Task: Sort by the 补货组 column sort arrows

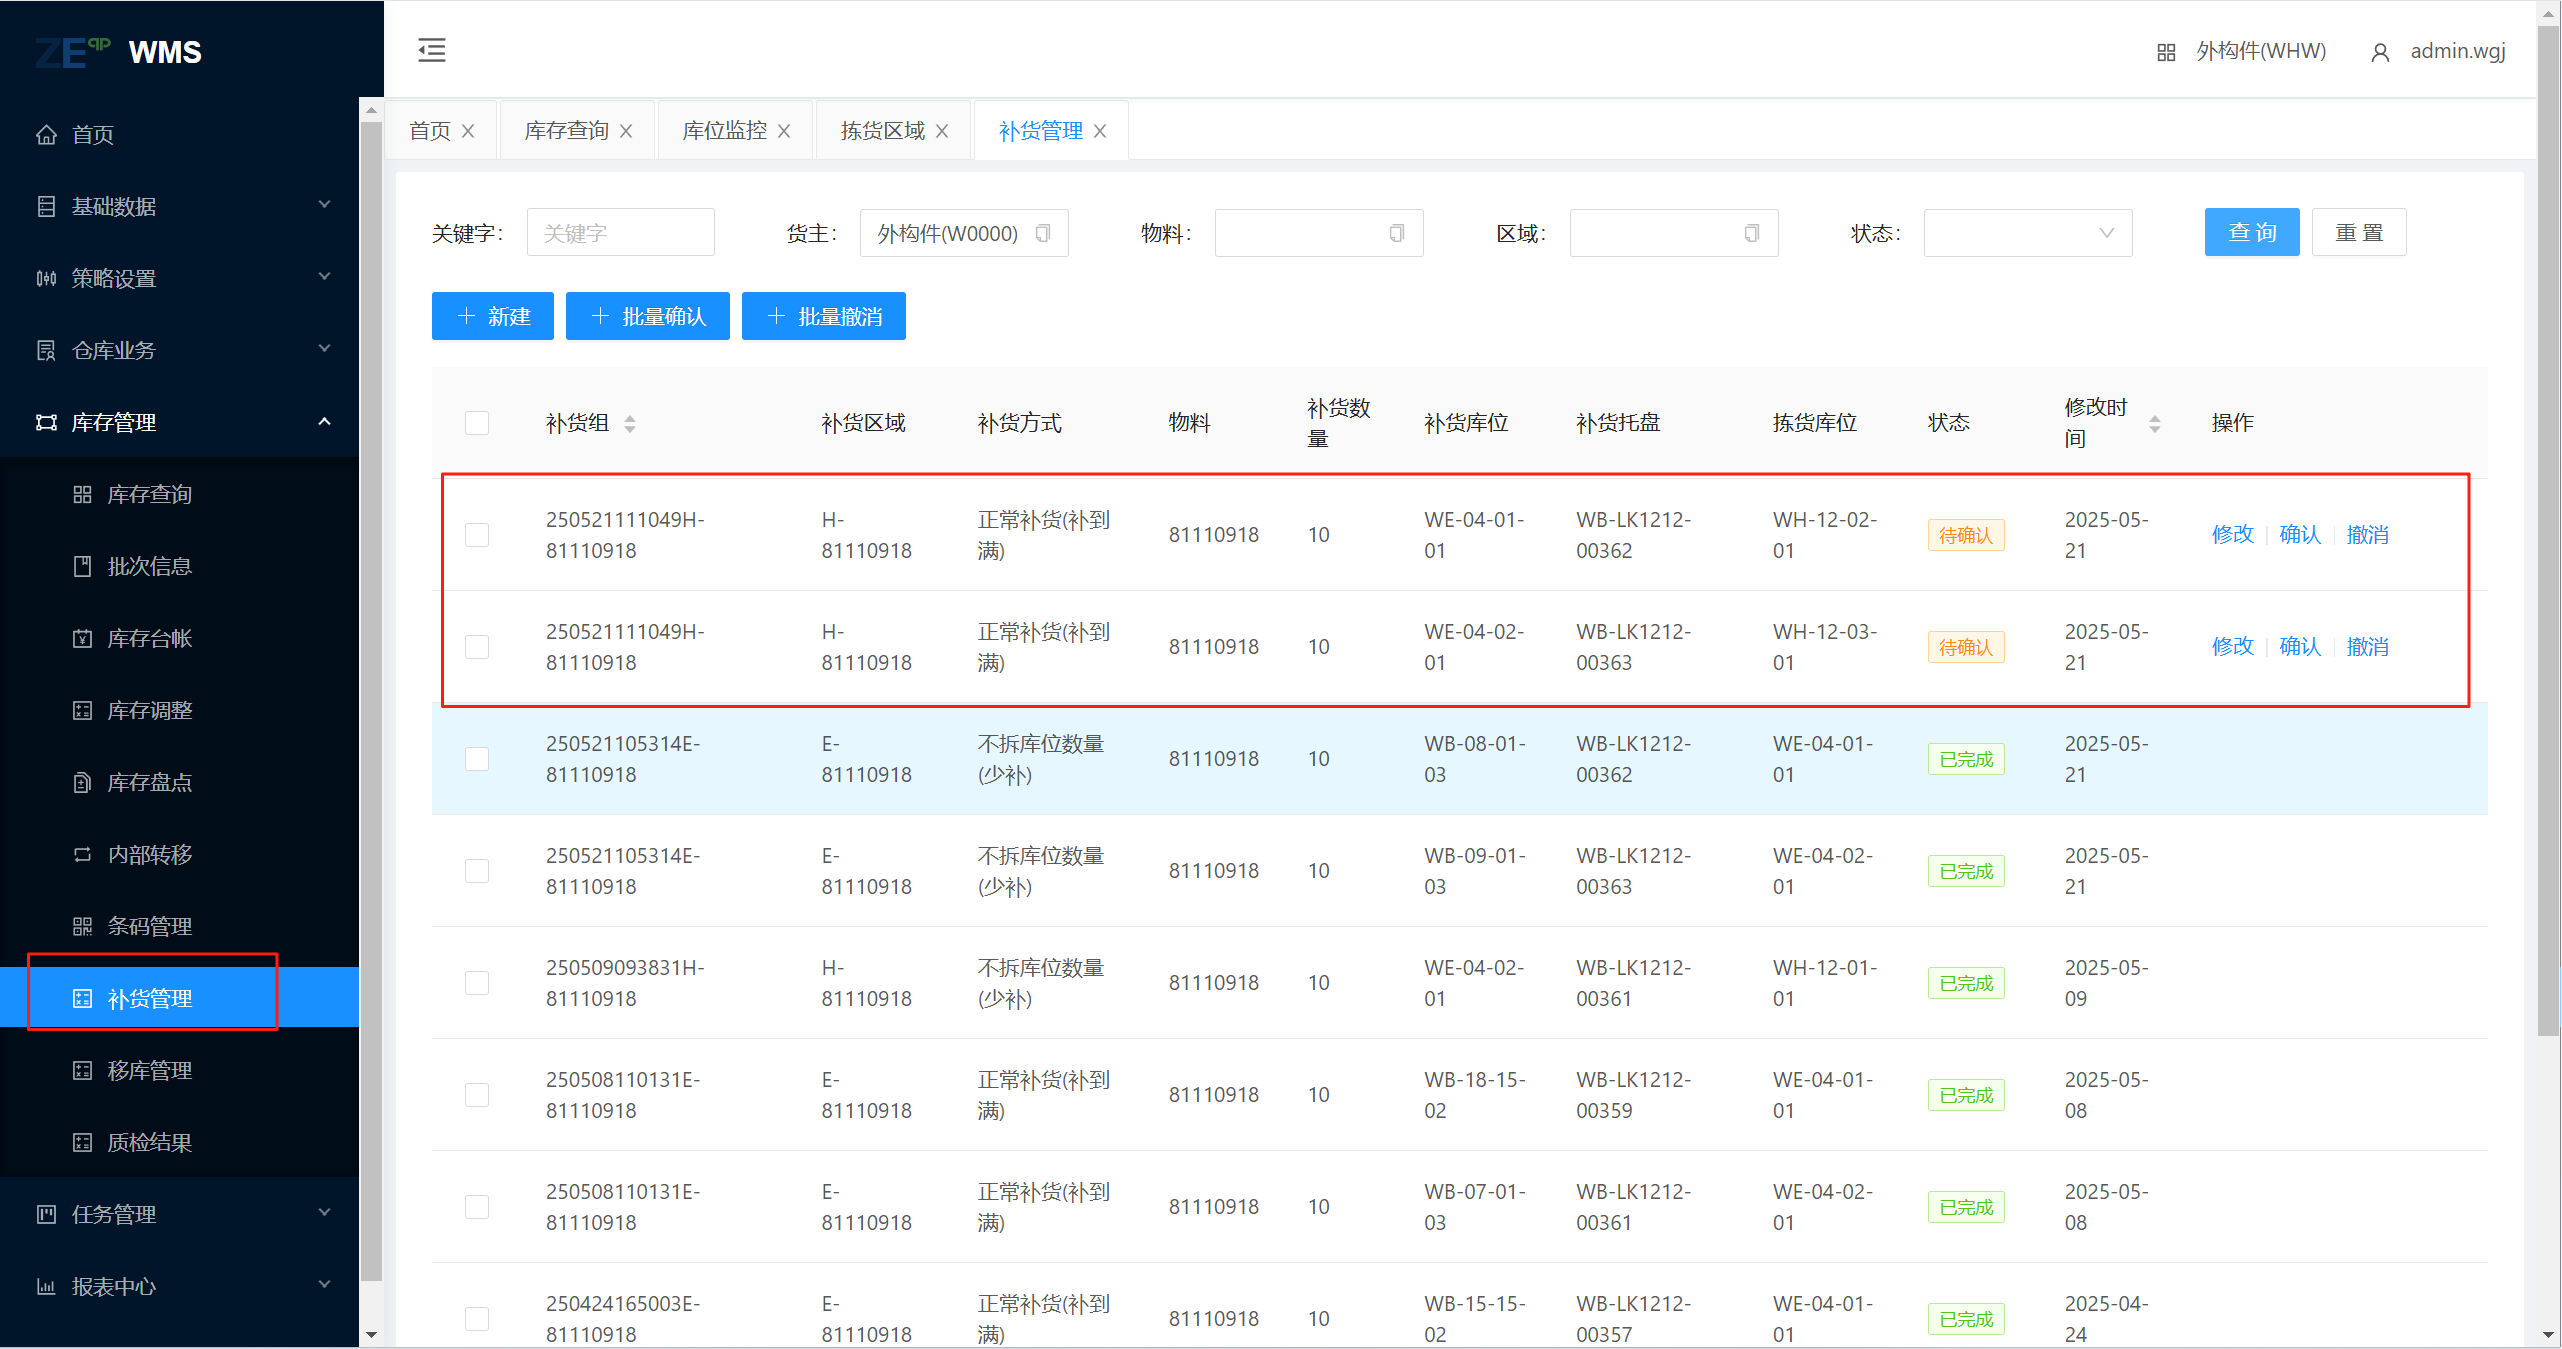Action: pyautogui.click(x=630, y=424)
